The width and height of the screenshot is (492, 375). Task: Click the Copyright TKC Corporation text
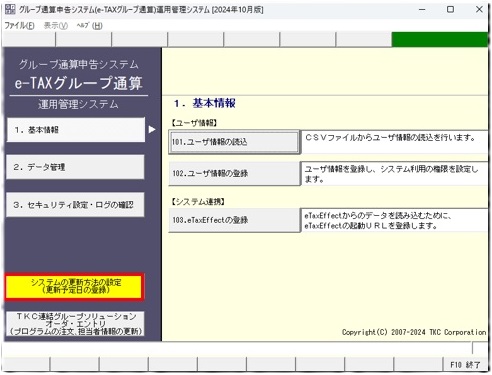point(414,332)
